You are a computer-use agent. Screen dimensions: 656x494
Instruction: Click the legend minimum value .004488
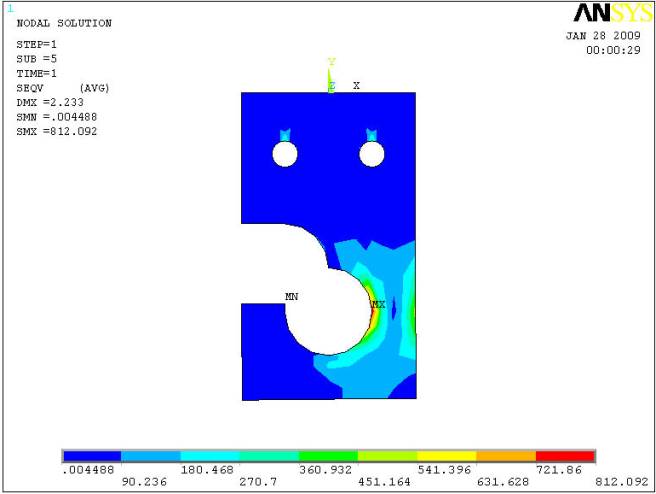point(88,470)
